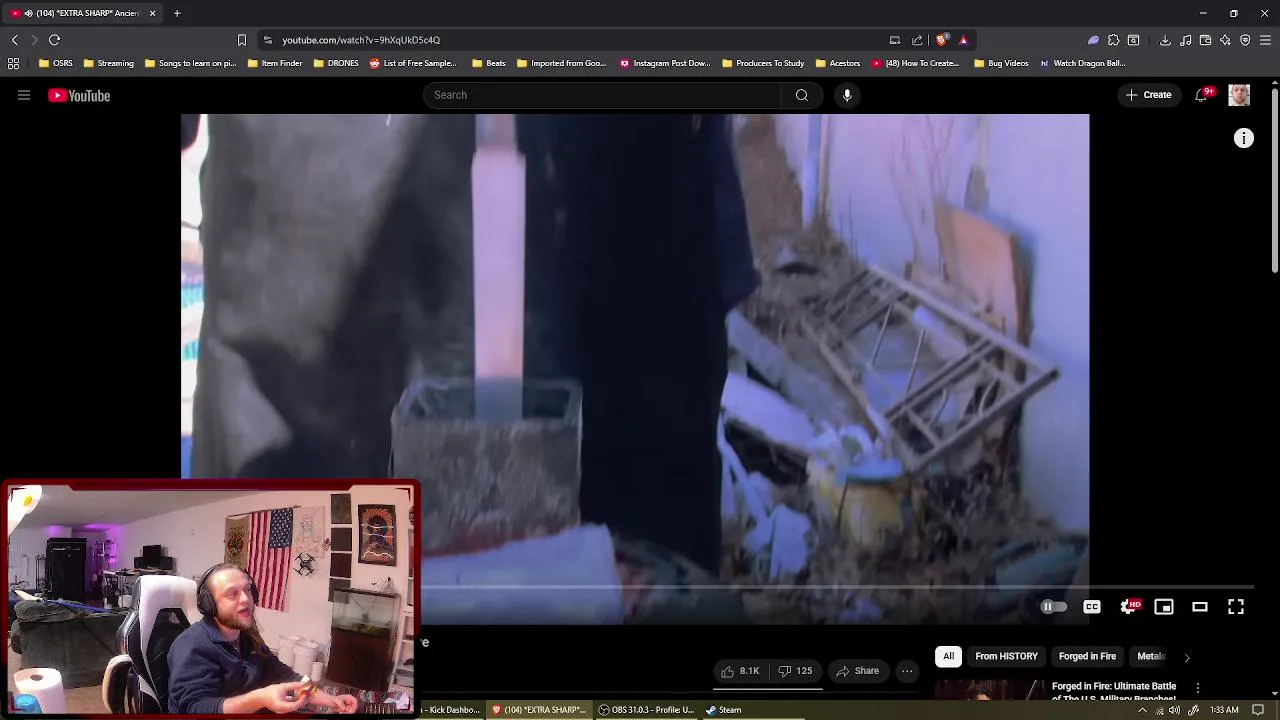
Task: Select the Forged in Fire filter chip
Action: pyautogui.click(x=1087, y=657)
